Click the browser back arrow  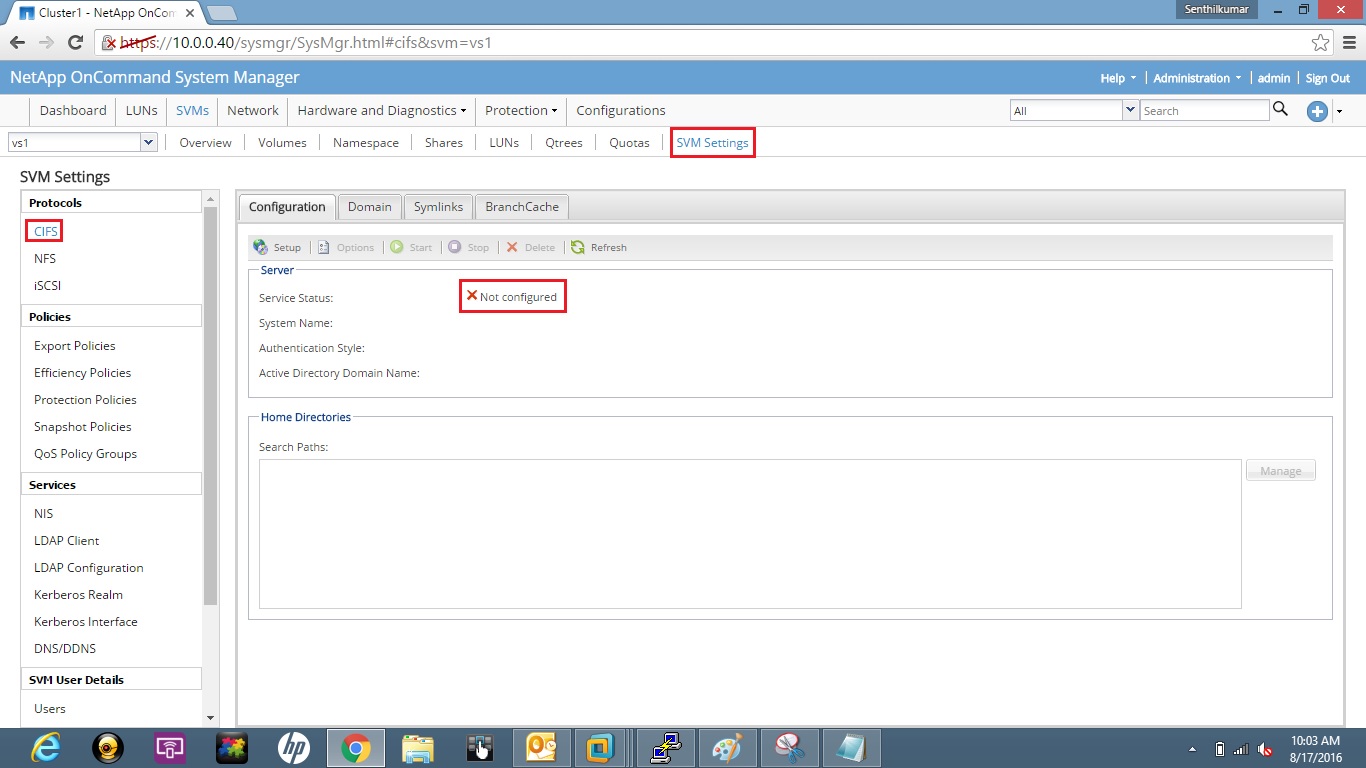pyautogui.click(x=17, y=42)
